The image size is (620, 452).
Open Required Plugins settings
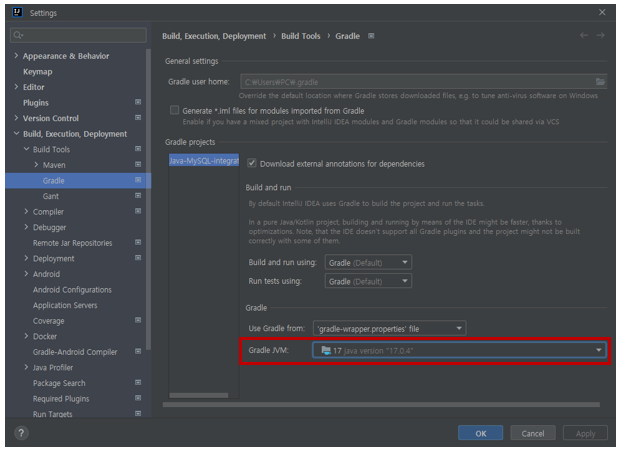61,399
